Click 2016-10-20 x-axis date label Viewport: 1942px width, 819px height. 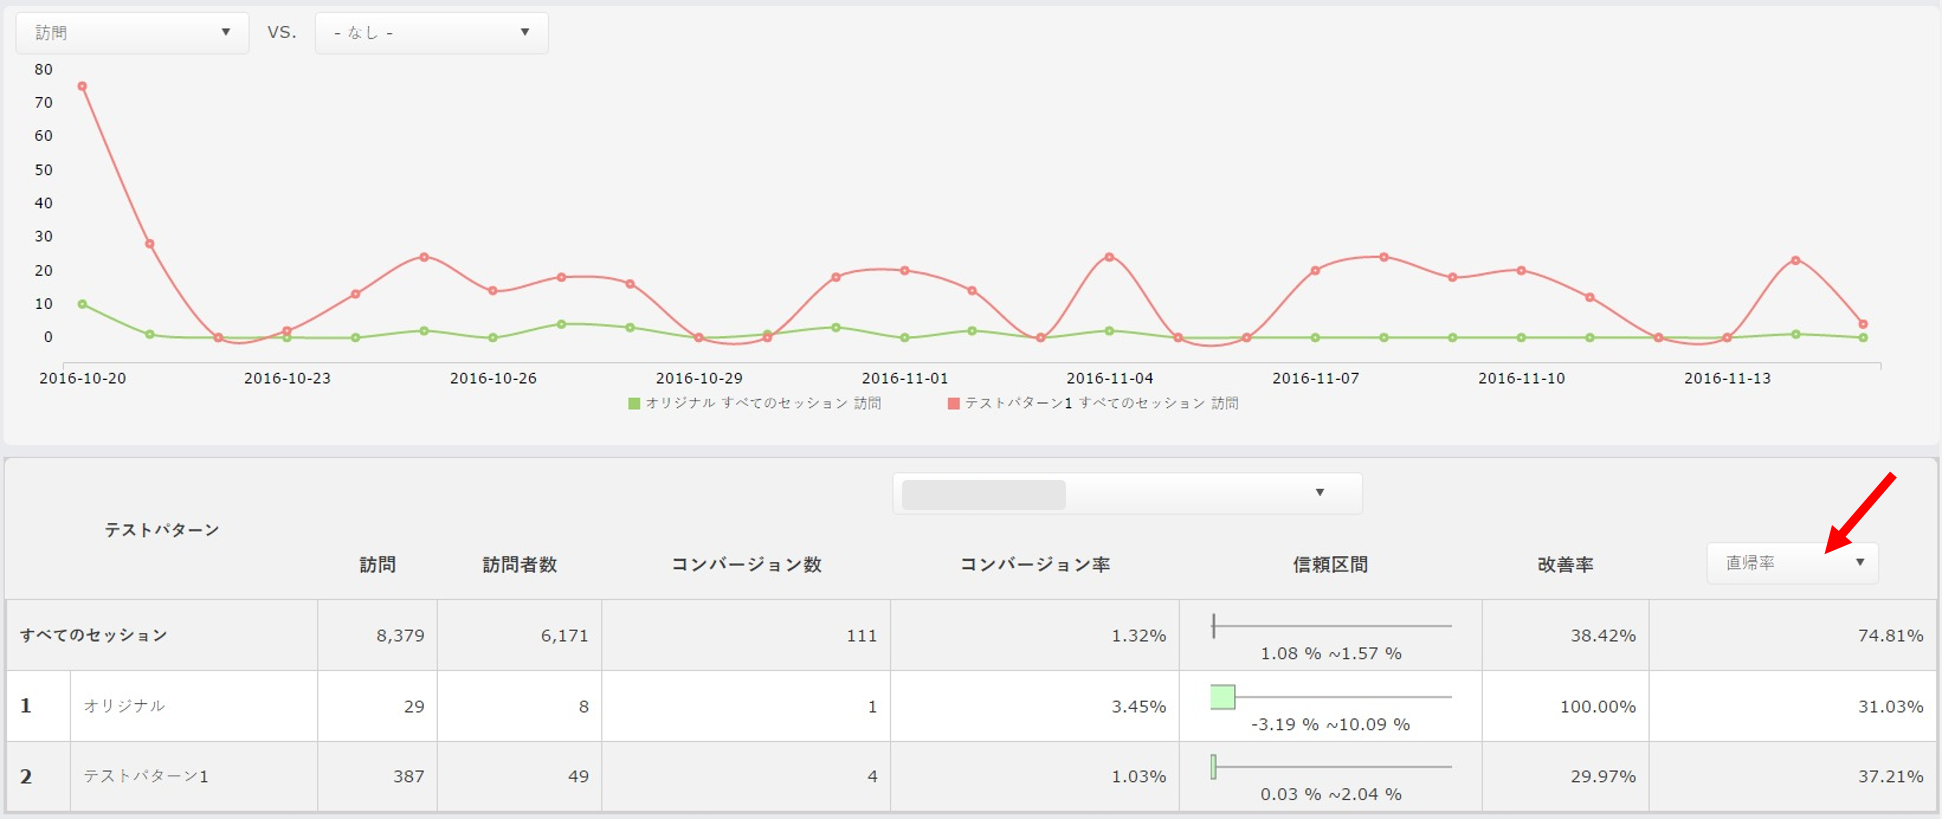pos(82,378)
